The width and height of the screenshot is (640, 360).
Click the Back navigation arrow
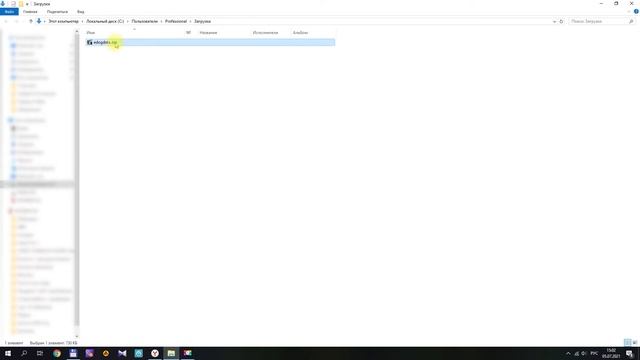[x=6, y=21]
